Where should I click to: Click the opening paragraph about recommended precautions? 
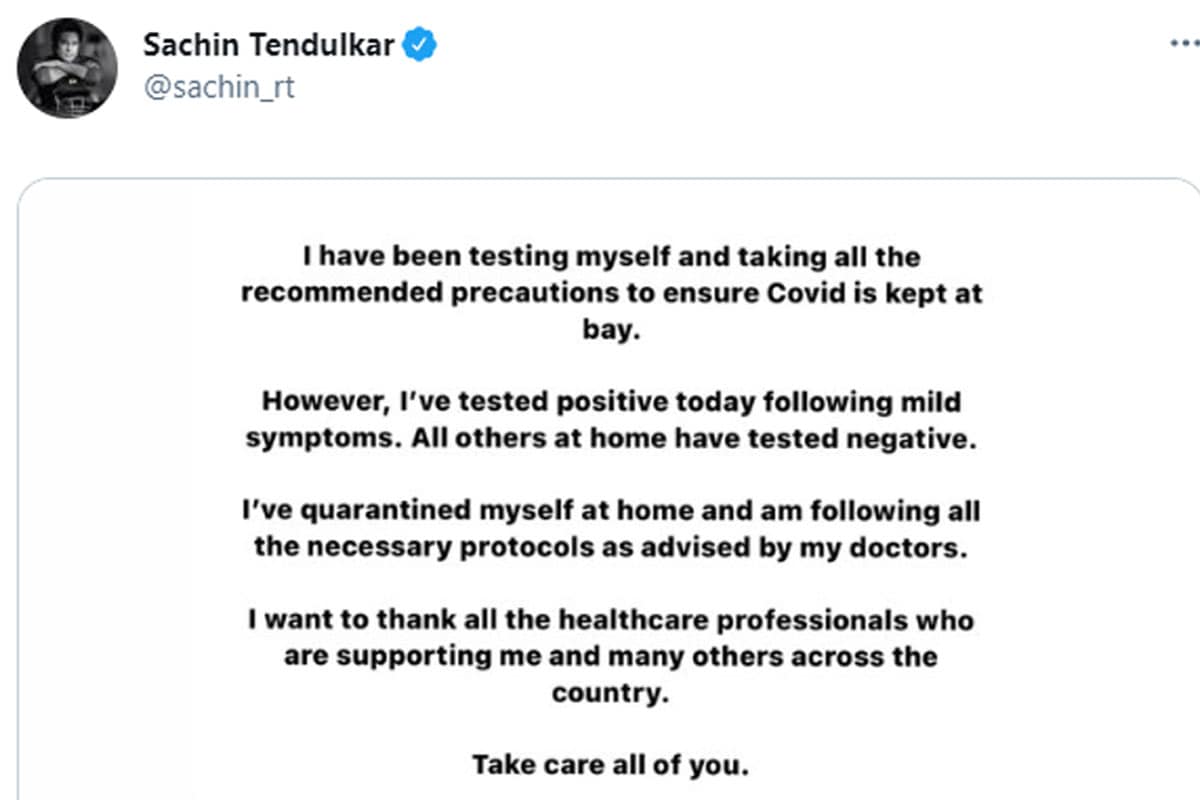[x=611, y=292]
